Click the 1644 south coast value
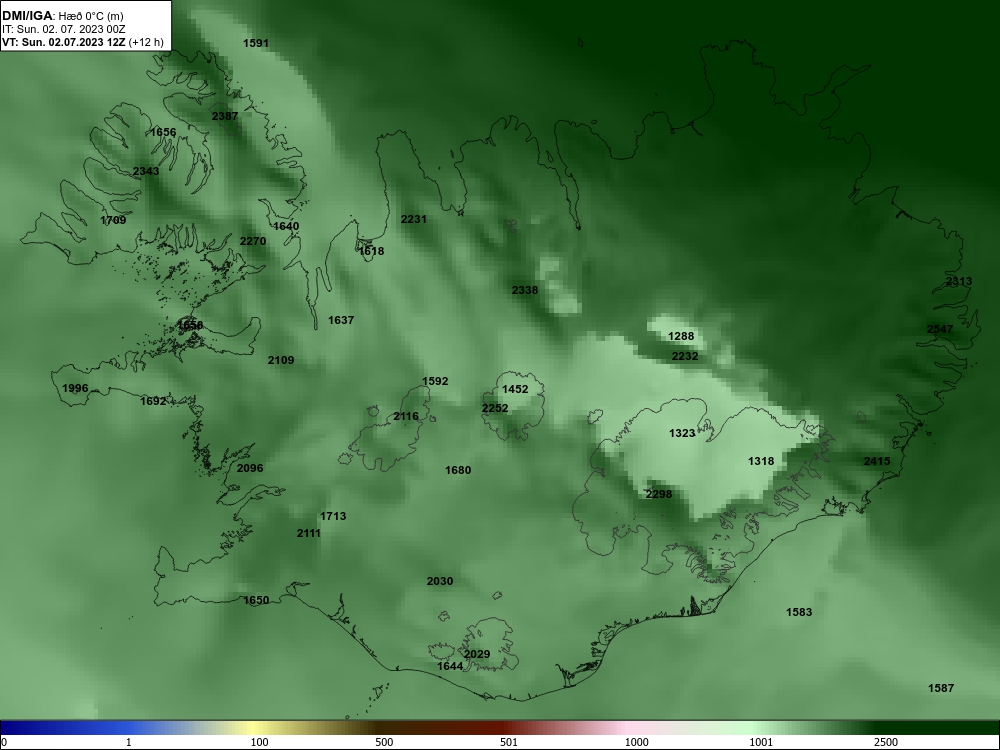Image resolution: width=1000 pixels, height=750 pixels. [x=450, y=666]
